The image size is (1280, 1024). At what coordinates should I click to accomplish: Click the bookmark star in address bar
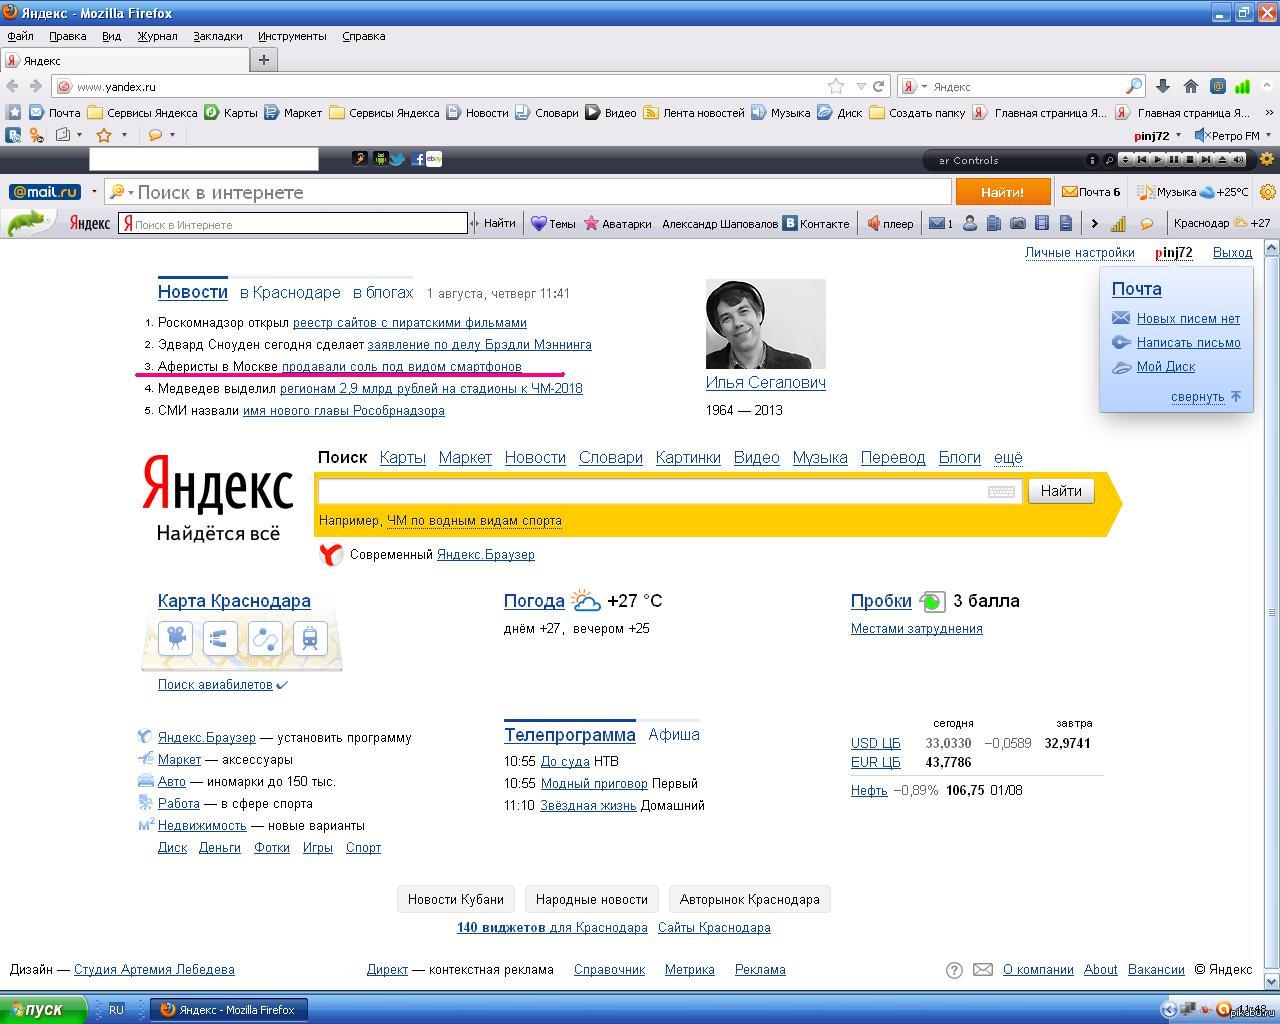836,86
